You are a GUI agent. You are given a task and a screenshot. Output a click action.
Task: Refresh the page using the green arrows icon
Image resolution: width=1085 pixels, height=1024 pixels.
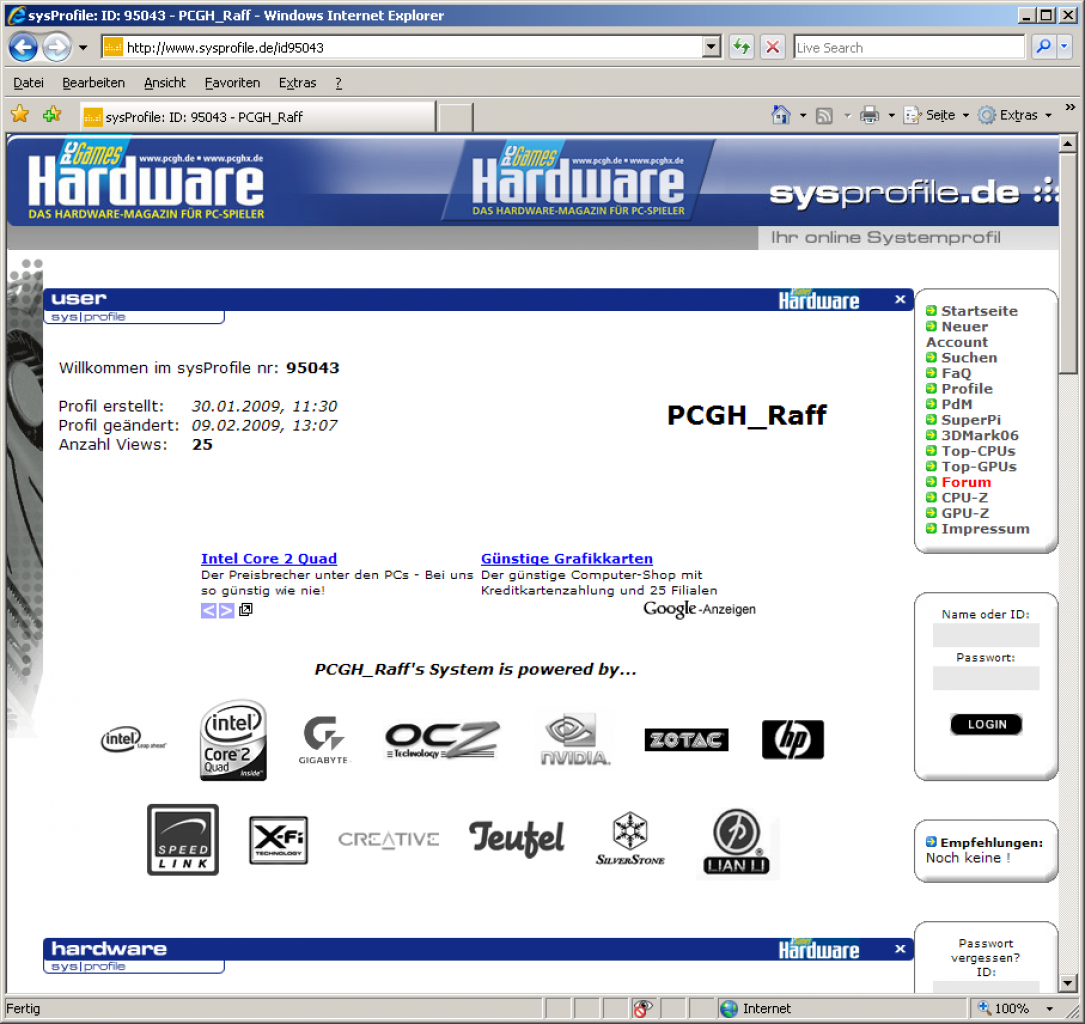(741, 47)
